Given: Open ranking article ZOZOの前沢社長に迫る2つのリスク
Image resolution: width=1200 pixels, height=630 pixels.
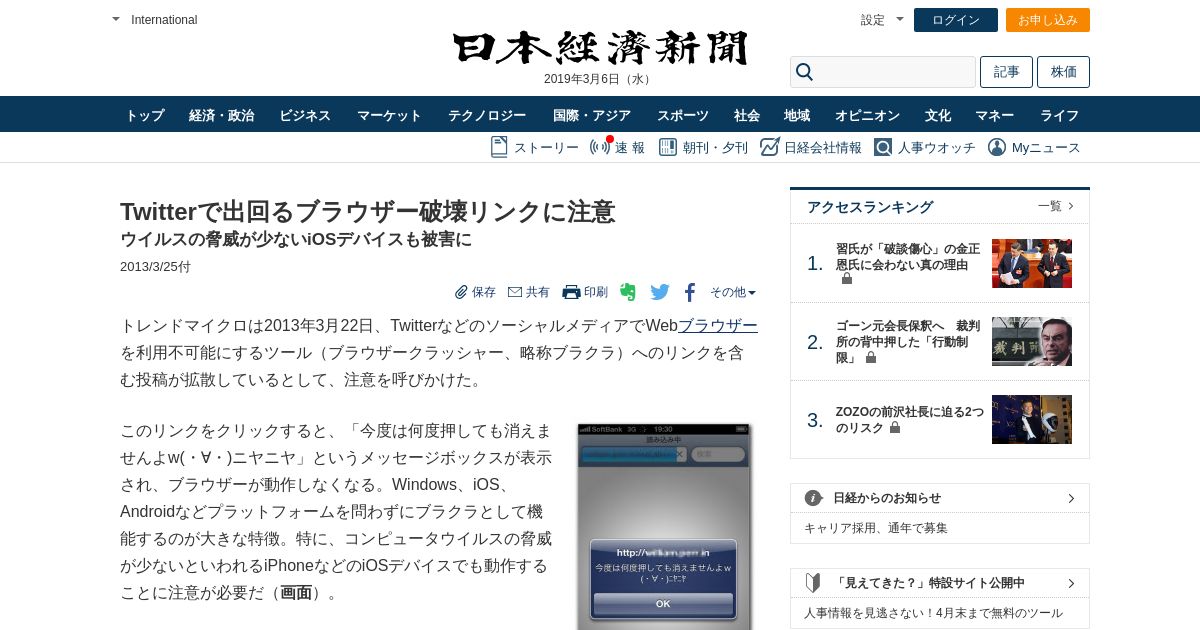Looking at the screenshot, I should pos(909,419).
